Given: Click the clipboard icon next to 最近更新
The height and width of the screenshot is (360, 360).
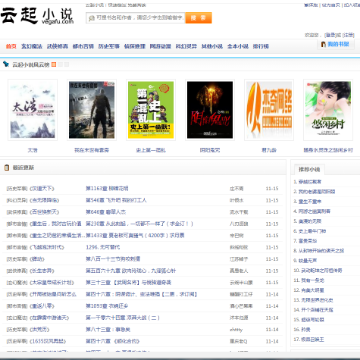Looking at the screenshot, I should (x=6, y=168).
